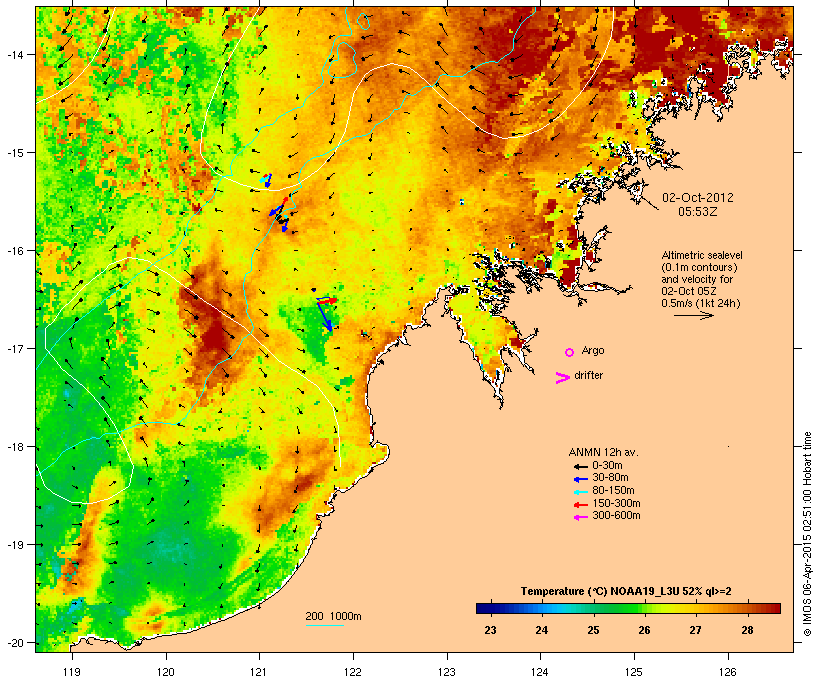Click the colorbar tick label 23

(490, 630)
